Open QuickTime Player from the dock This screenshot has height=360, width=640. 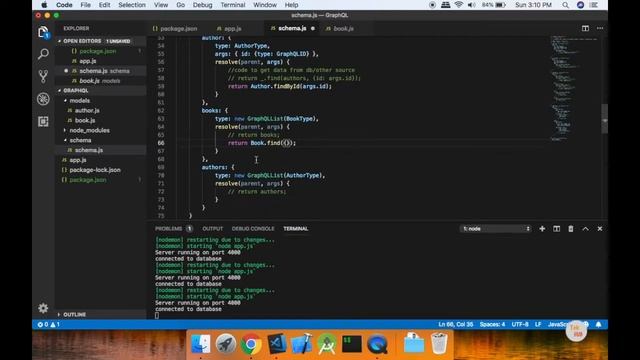click(377, 344)
